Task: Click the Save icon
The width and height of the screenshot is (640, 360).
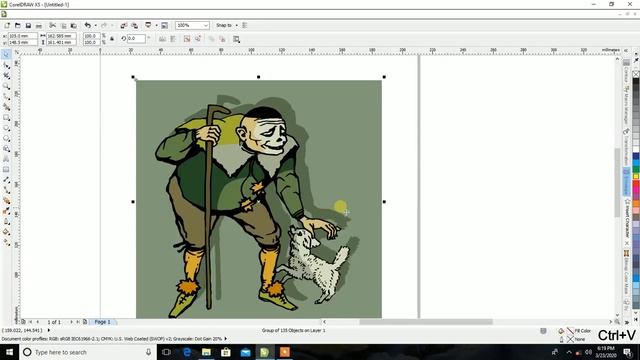Action: [28, 25]
